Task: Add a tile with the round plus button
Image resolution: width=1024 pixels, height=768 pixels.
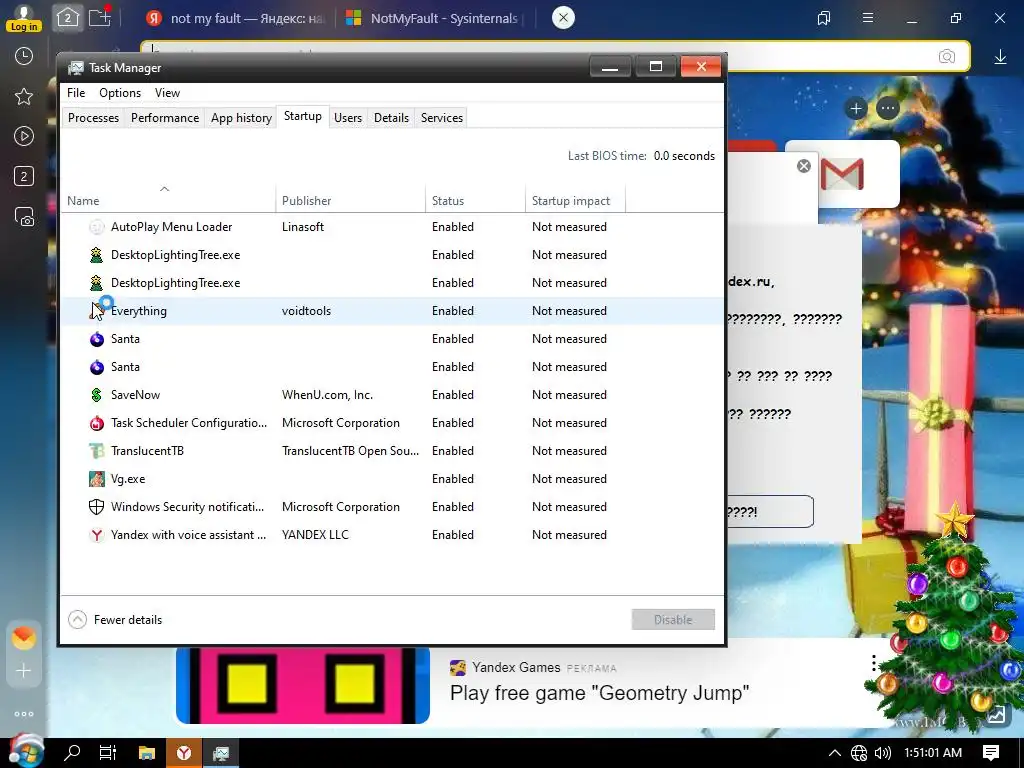Action: click(856, 108)
